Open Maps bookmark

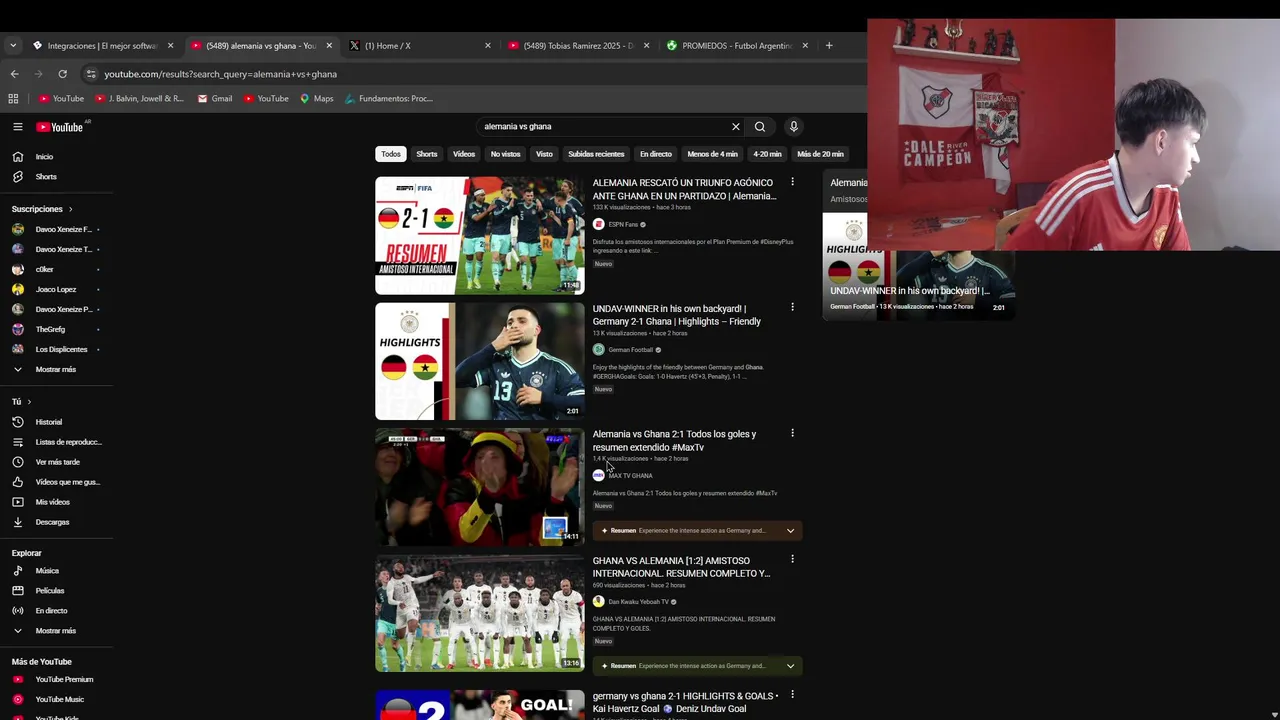[x=317, y=99]
